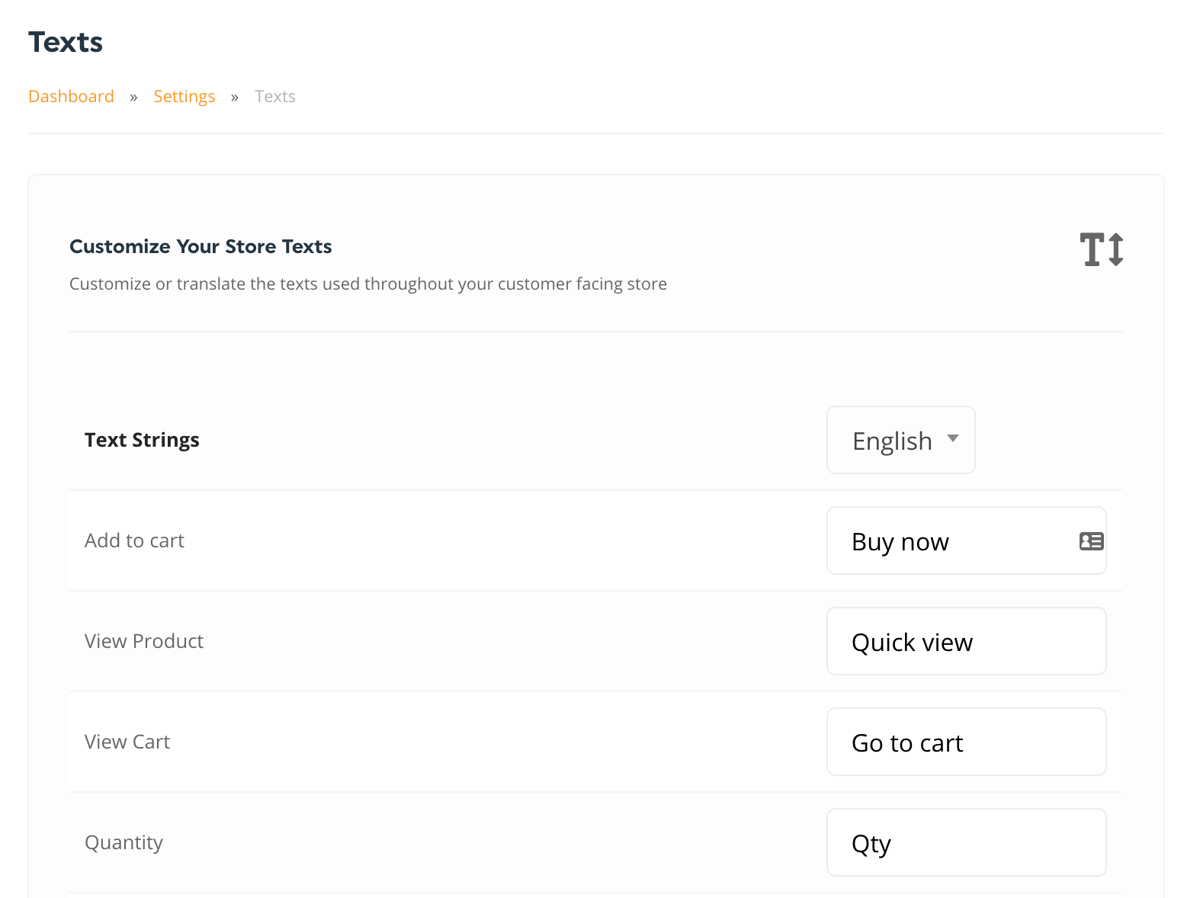
Task: Select the View Product row label
Action: (144, 641)
